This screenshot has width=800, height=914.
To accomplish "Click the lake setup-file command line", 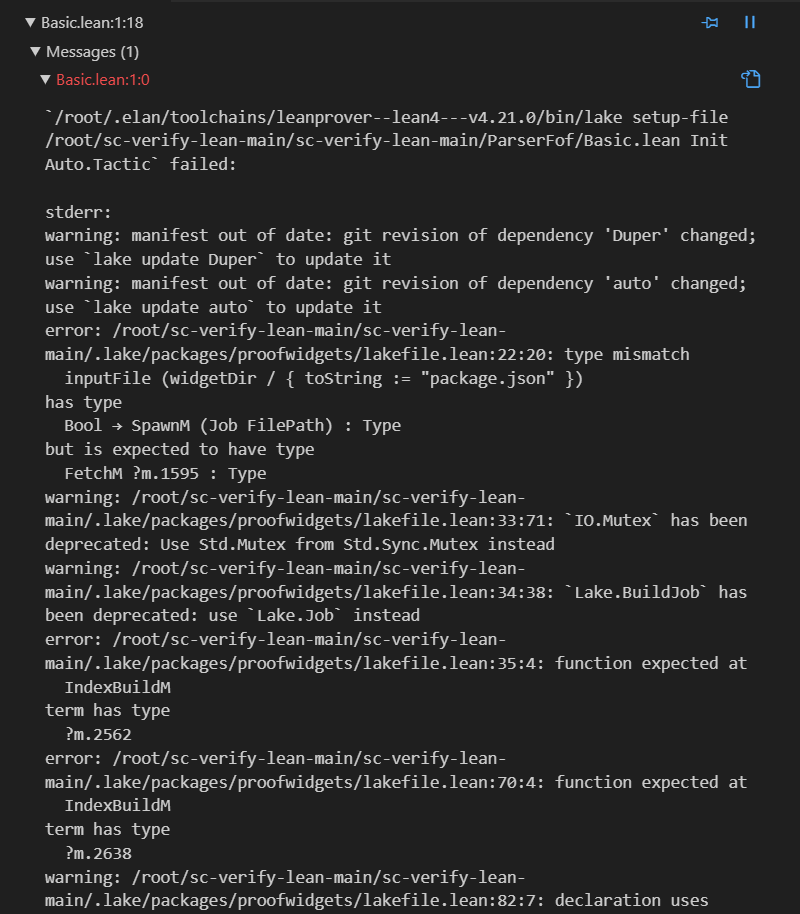I will tap(386, 118).
